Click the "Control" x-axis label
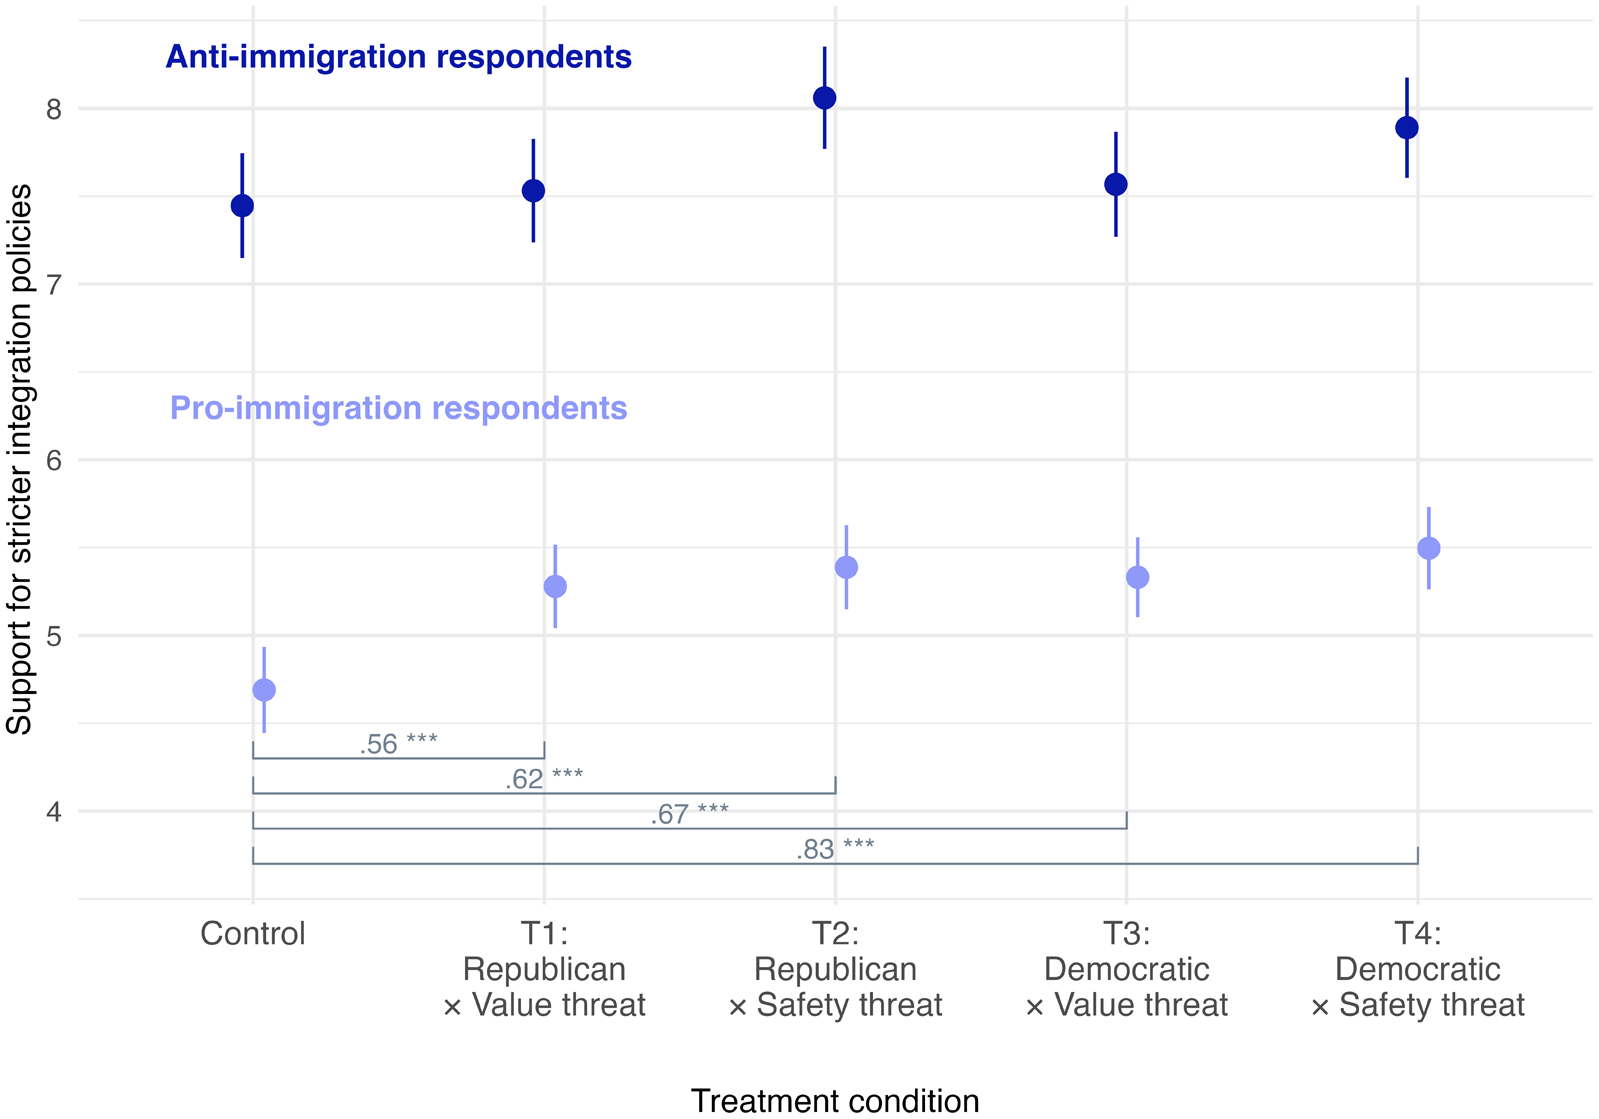 click(x=253, y=934)
